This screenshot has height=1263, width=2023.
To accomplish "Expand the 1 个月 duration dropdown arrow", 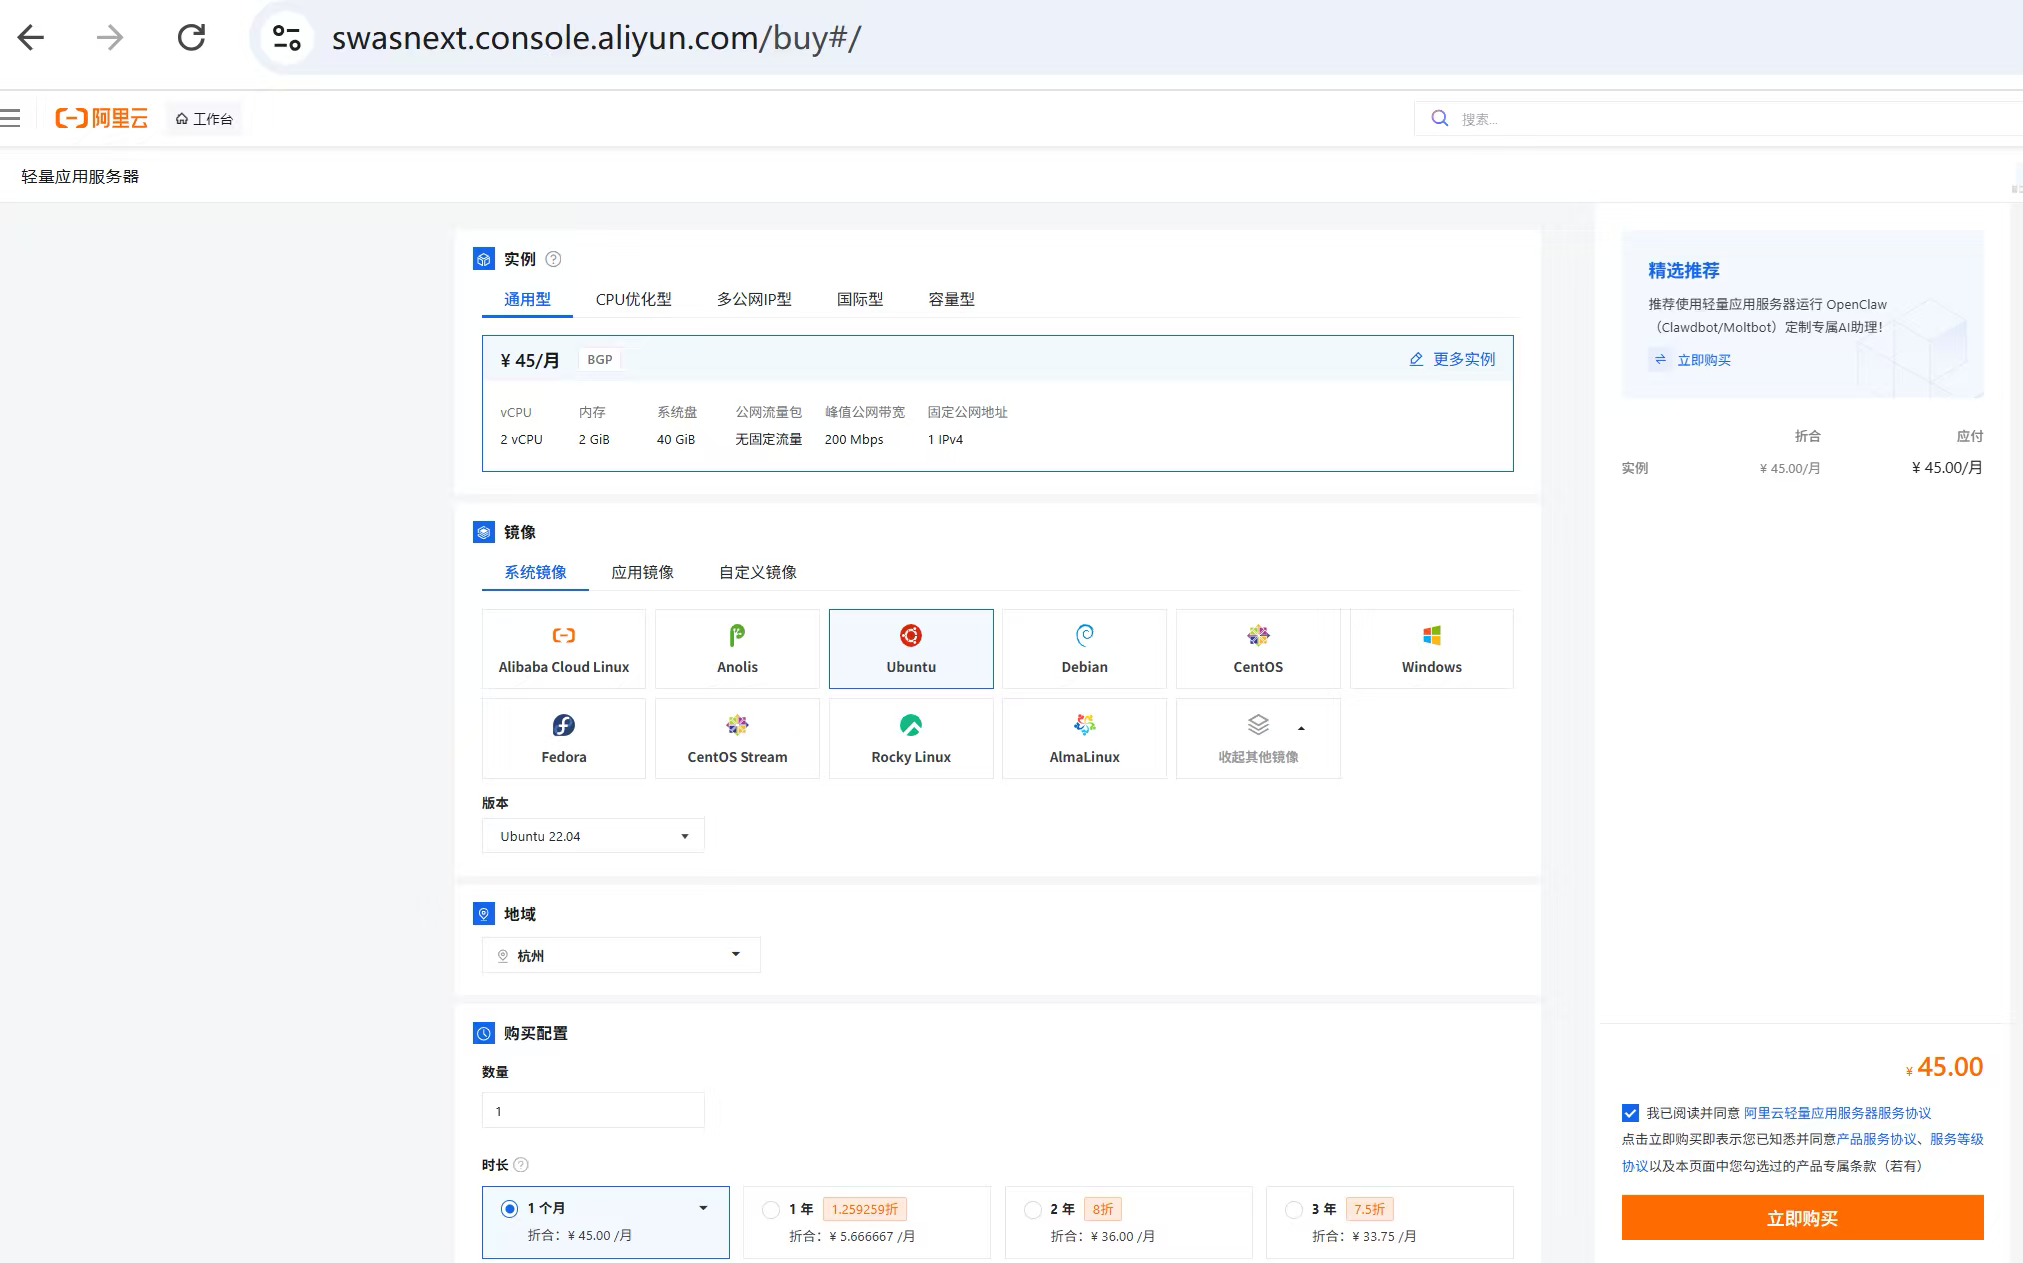I will coord(704,1208).
